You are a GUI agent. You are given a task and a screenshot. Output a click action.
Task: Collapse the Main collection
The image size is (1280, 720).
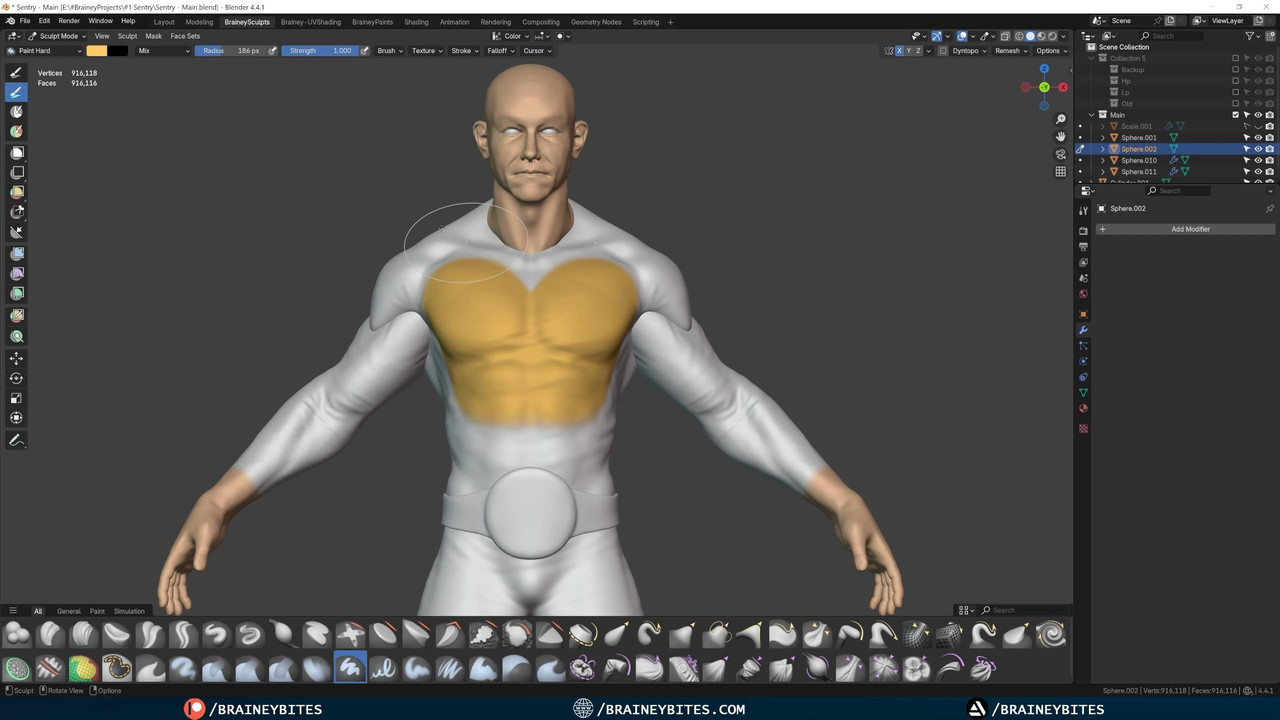(x=1092, y=115)
